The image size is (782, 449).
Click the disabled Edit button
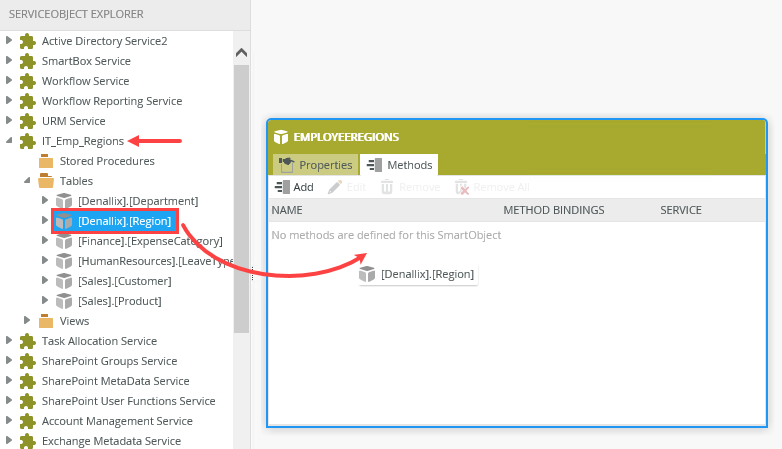(x=347, y=187)
